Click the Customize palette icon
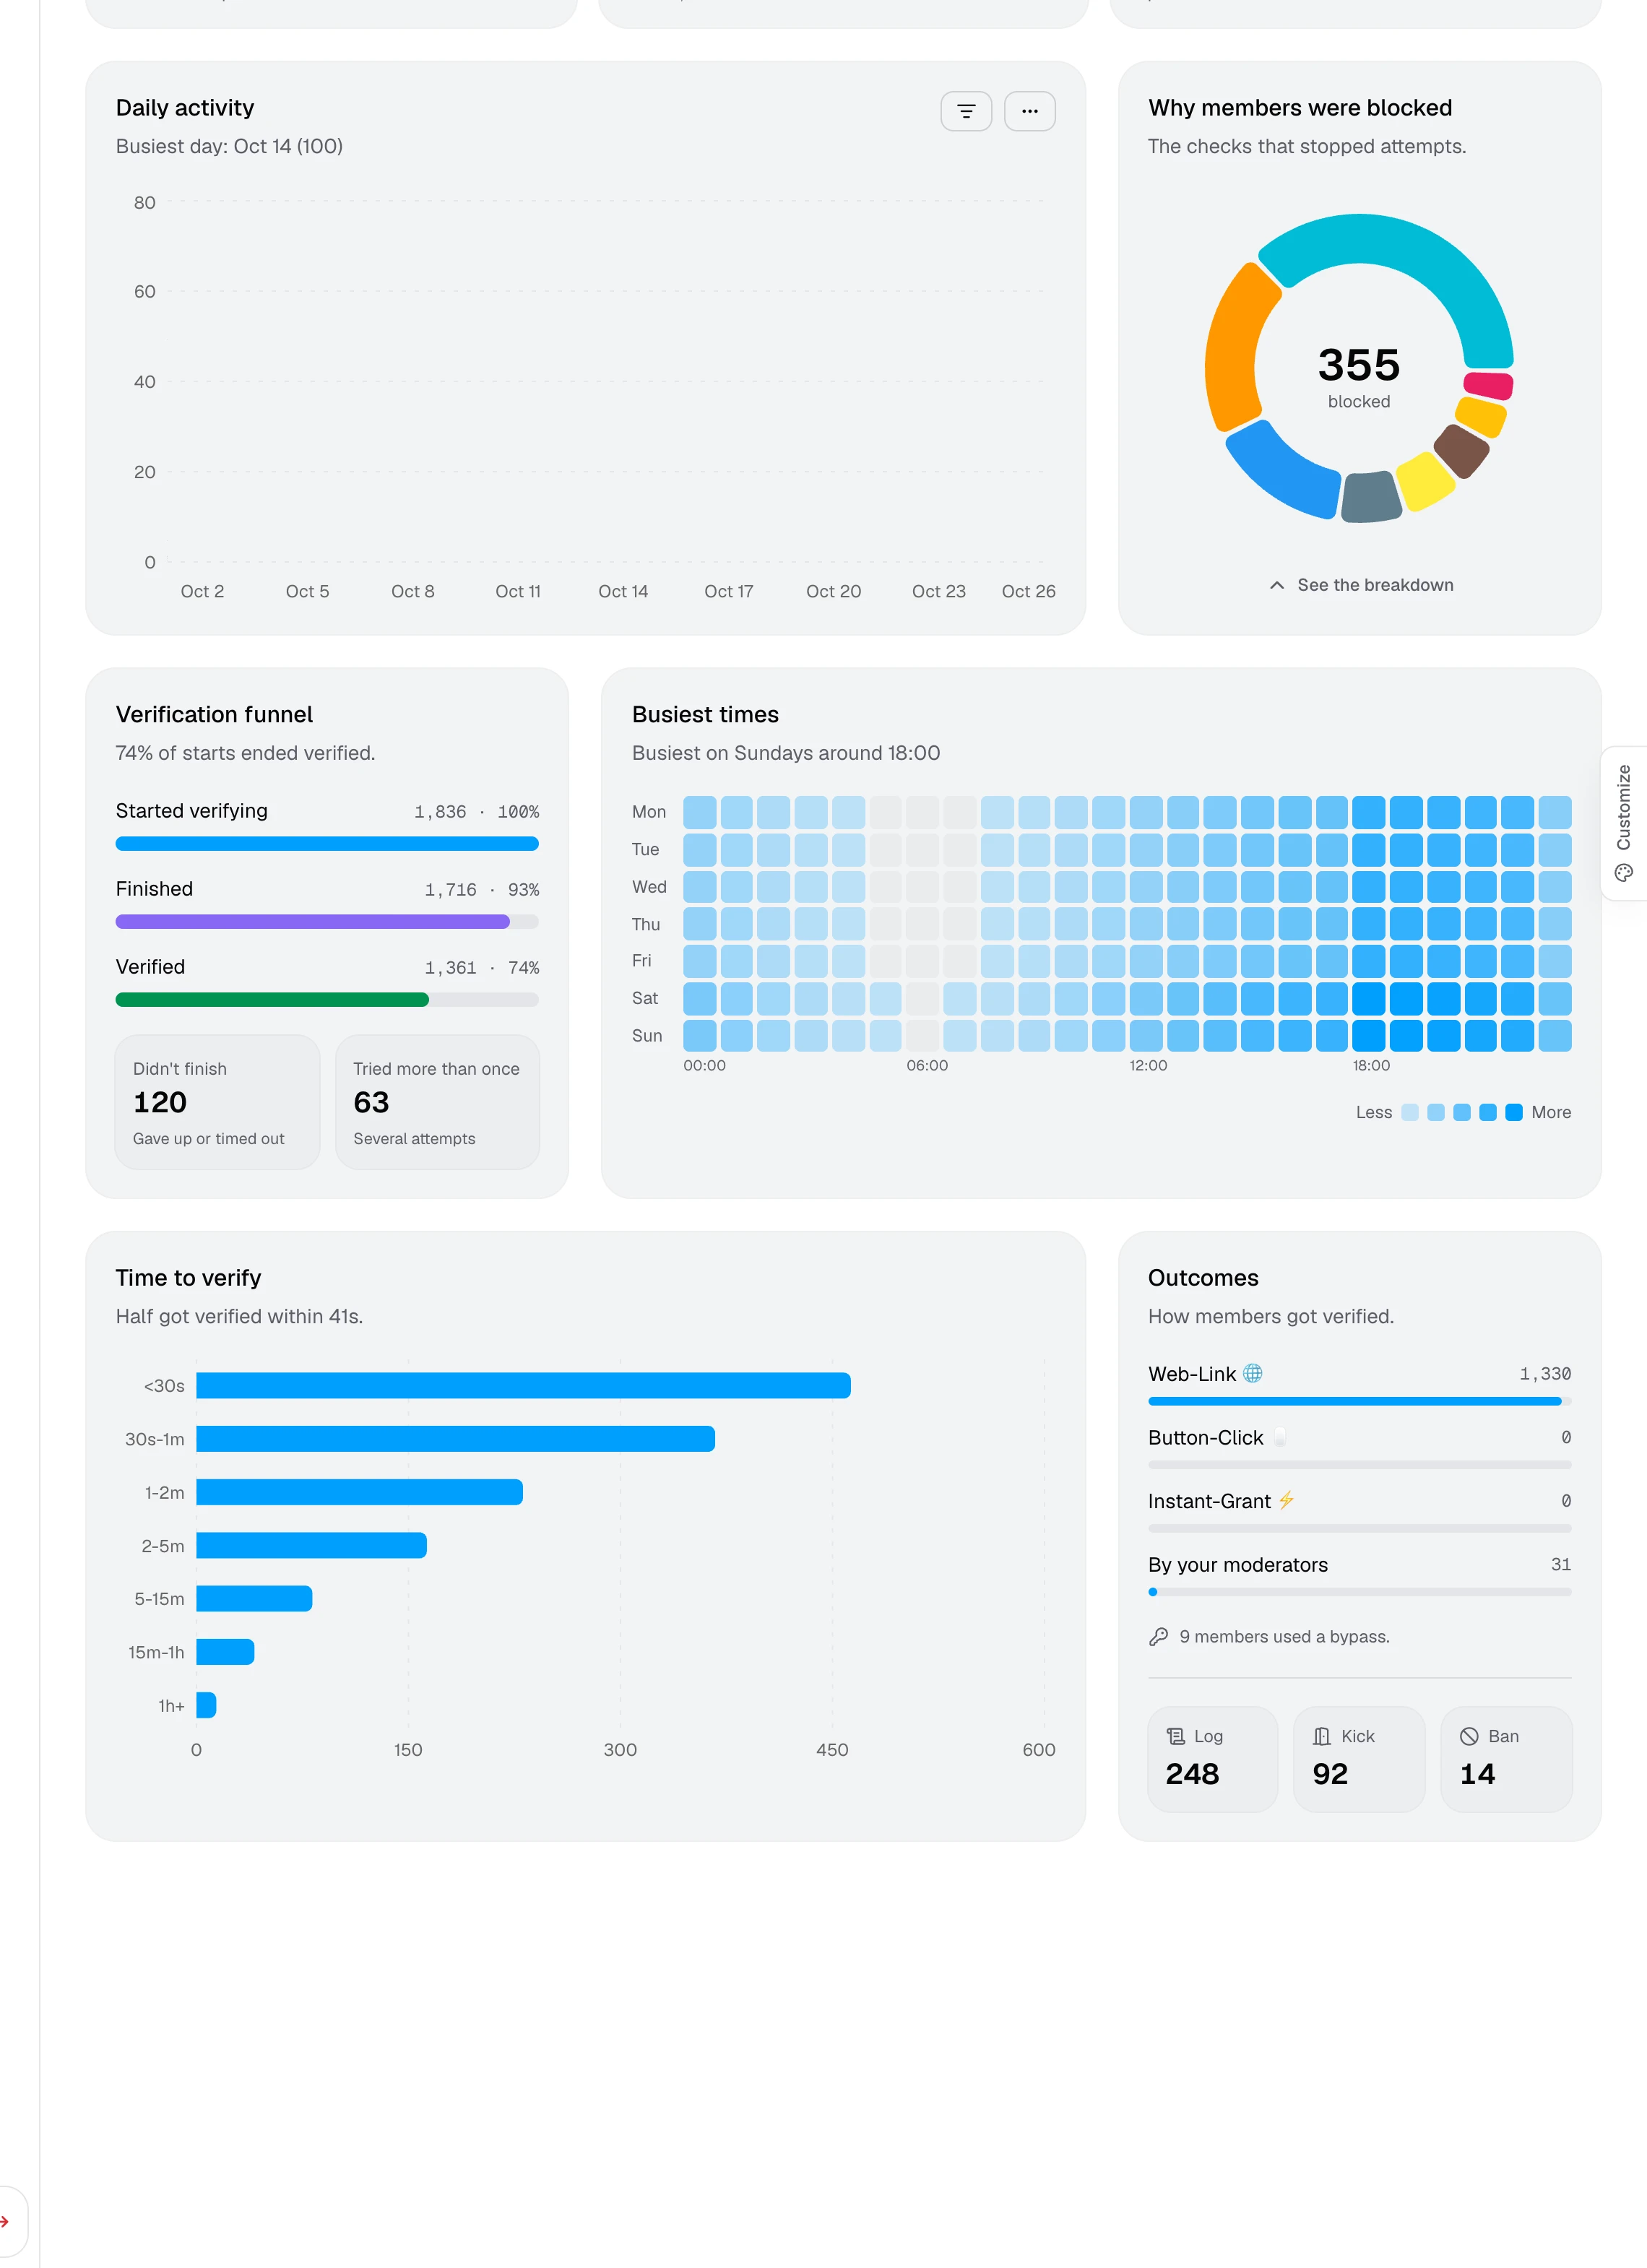 (x=1624, y=872)
